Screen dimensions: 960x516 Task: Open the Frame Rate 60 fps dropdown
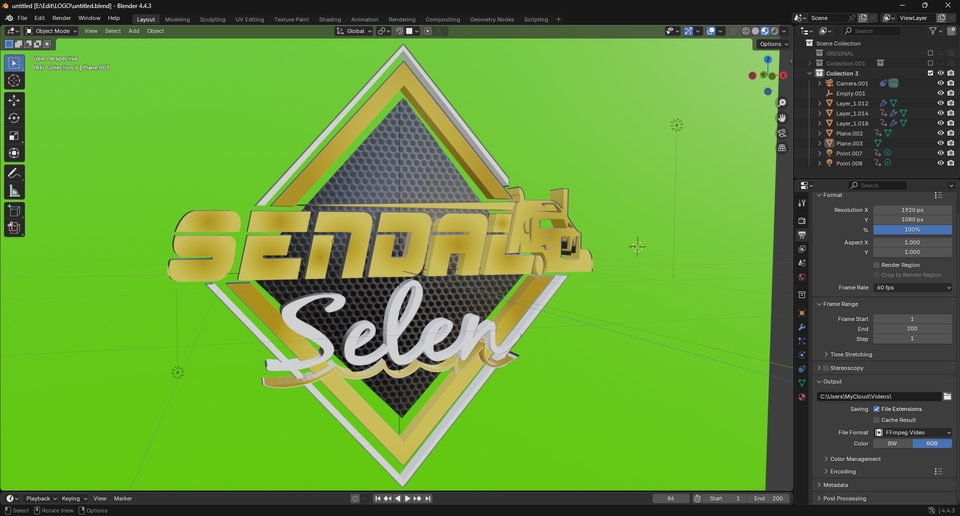point(912,288)
